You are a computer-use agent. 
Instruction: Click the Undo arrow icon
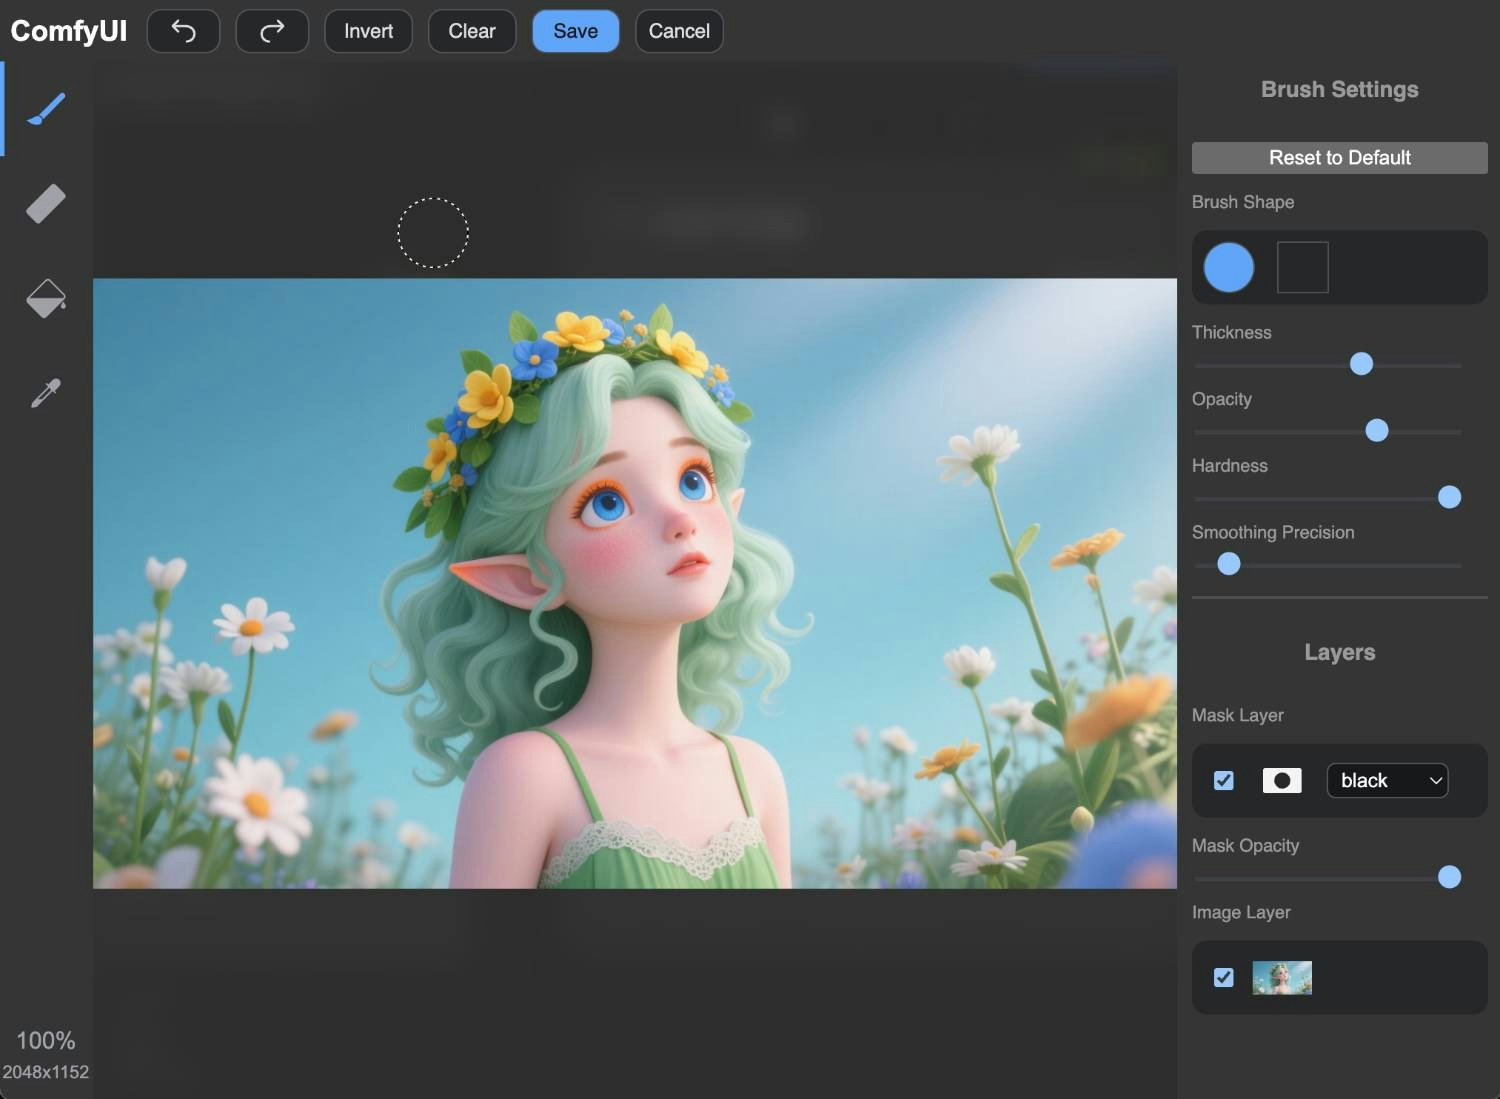point(183,31)
